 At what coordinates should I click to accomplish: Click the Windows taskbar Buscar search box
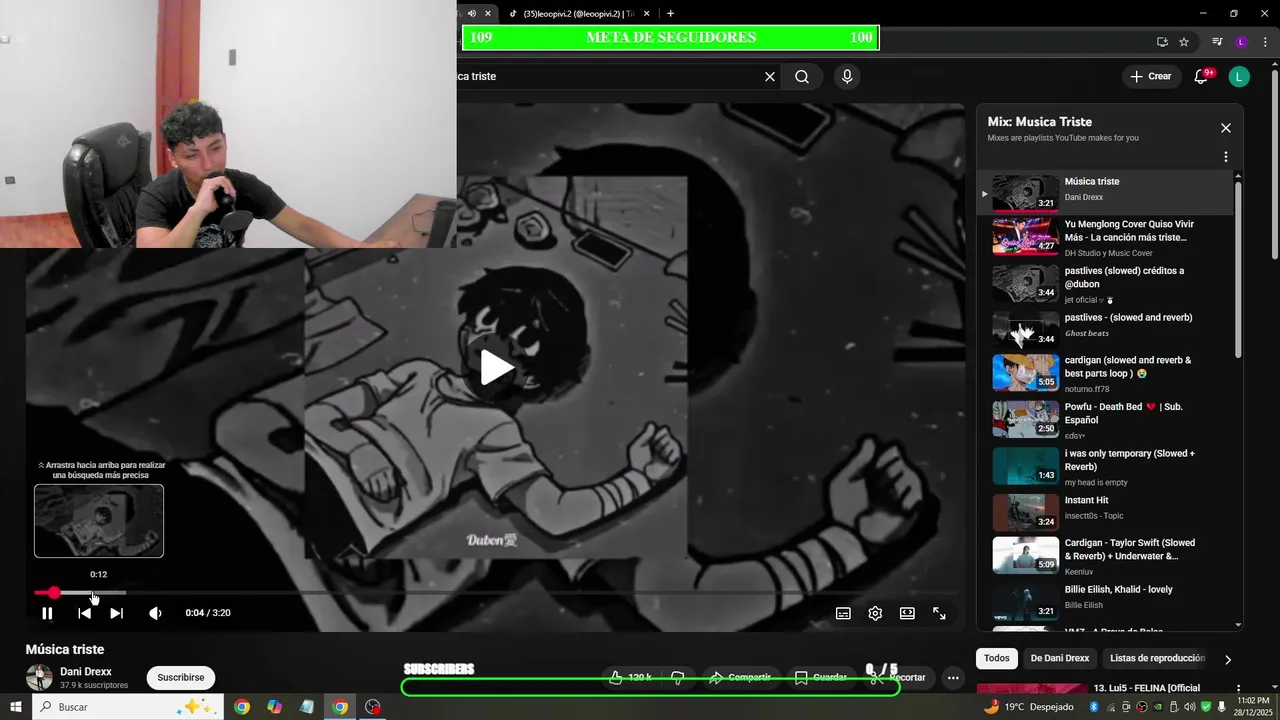coord(127,707)
